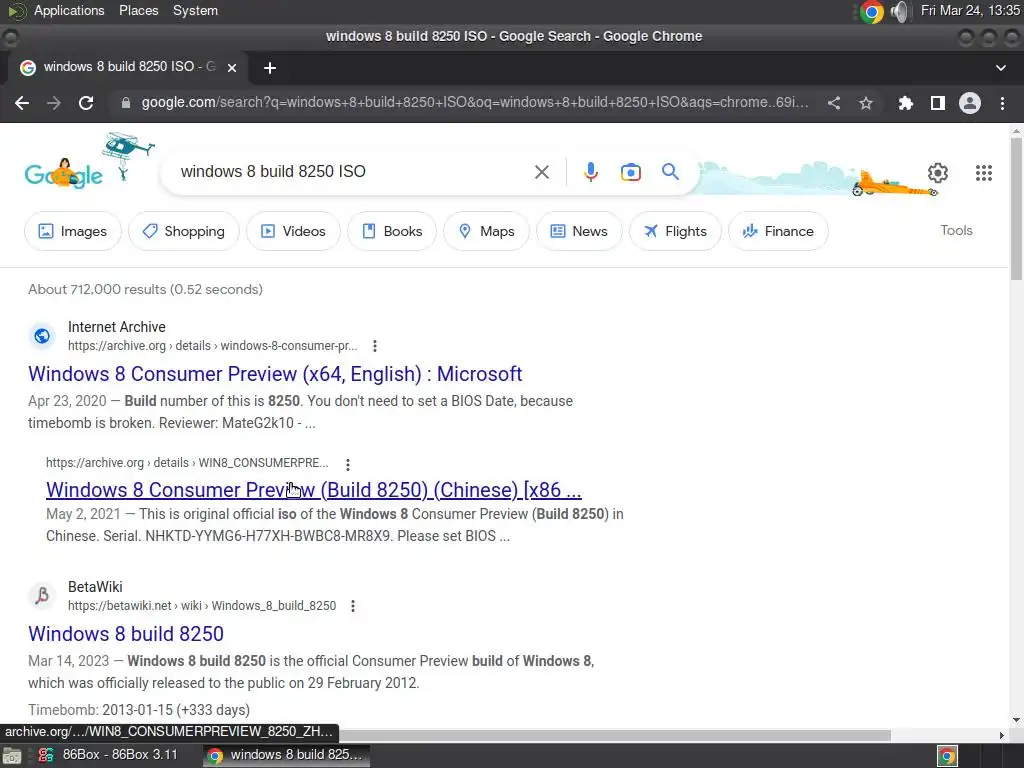Open the search Tools options
Screen dimensions: 1024x768
pos(956,231)
